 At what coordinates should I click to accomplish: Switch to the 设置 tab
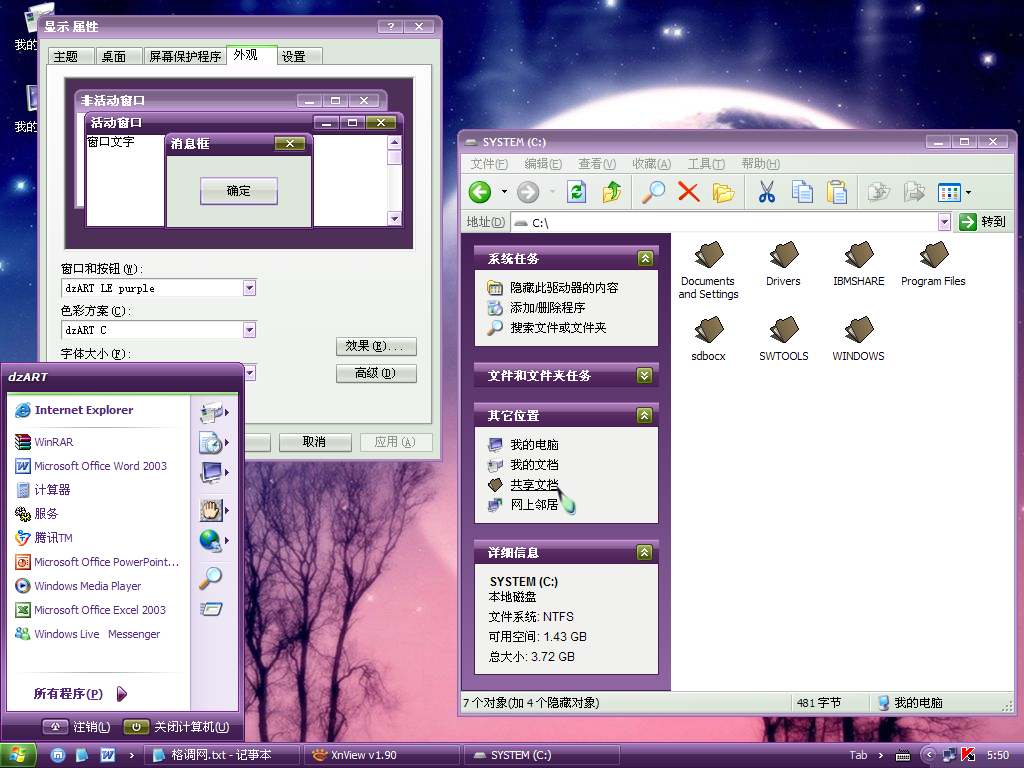click(x=300, y=57)
